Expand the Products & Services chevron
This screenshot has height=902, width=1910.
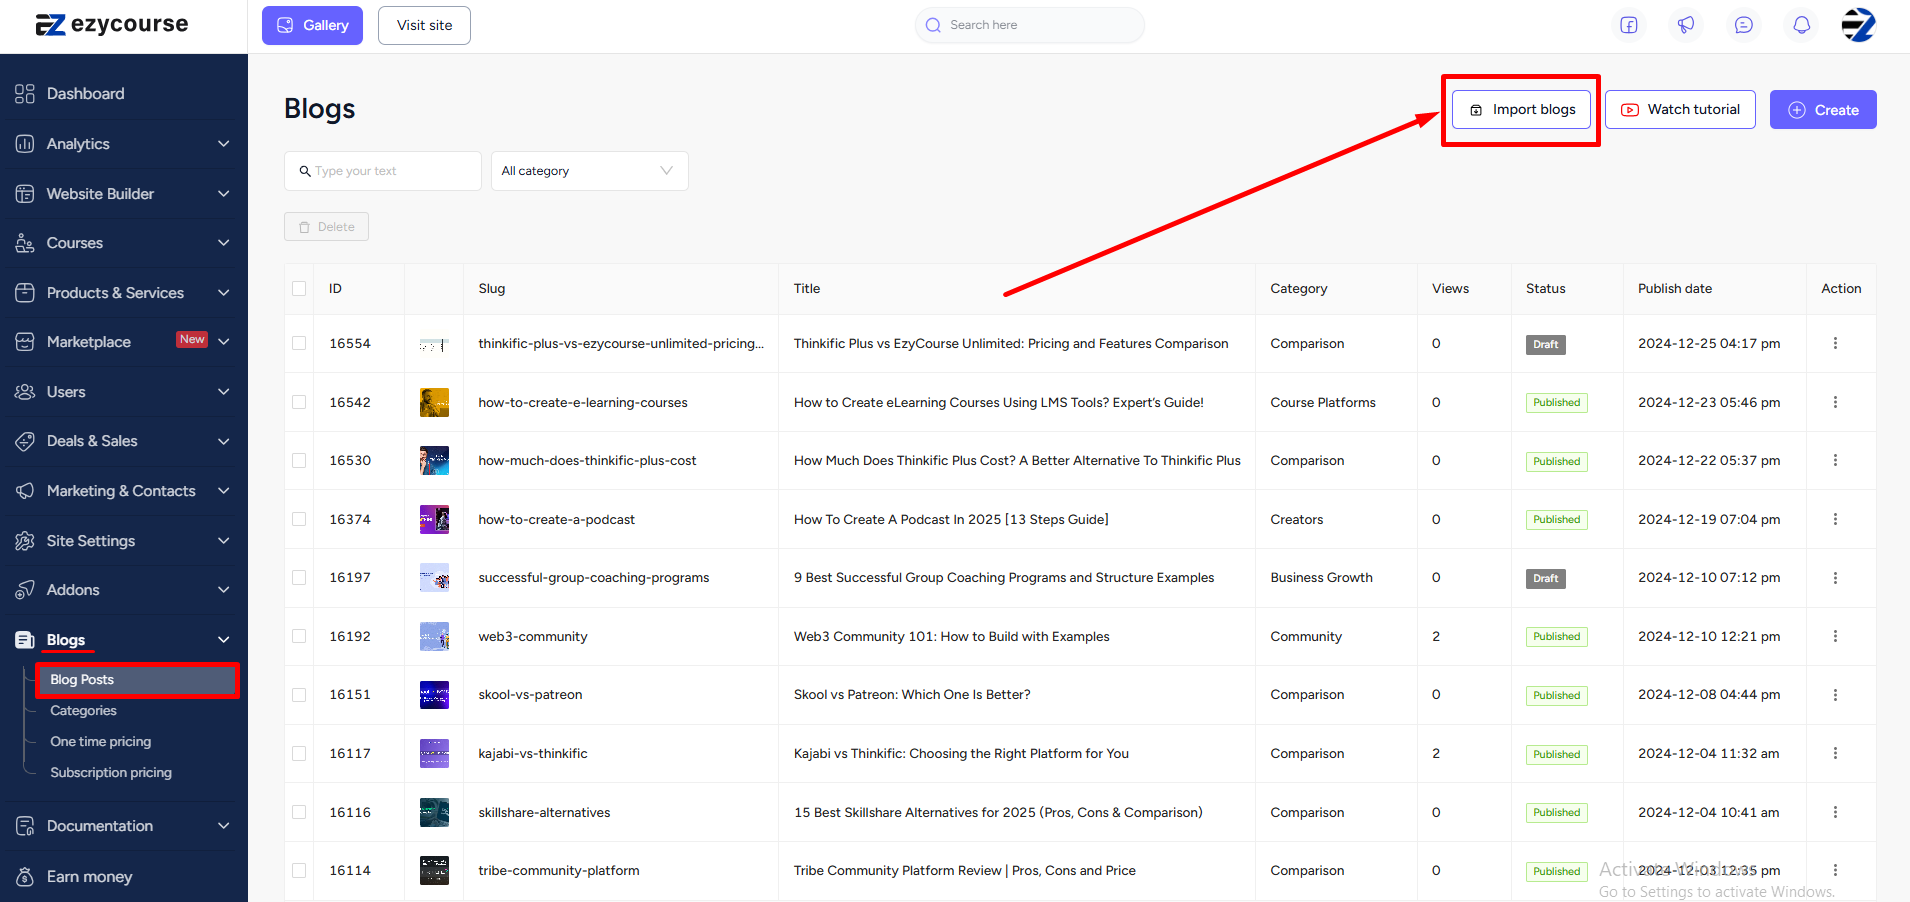click(224, 293)
